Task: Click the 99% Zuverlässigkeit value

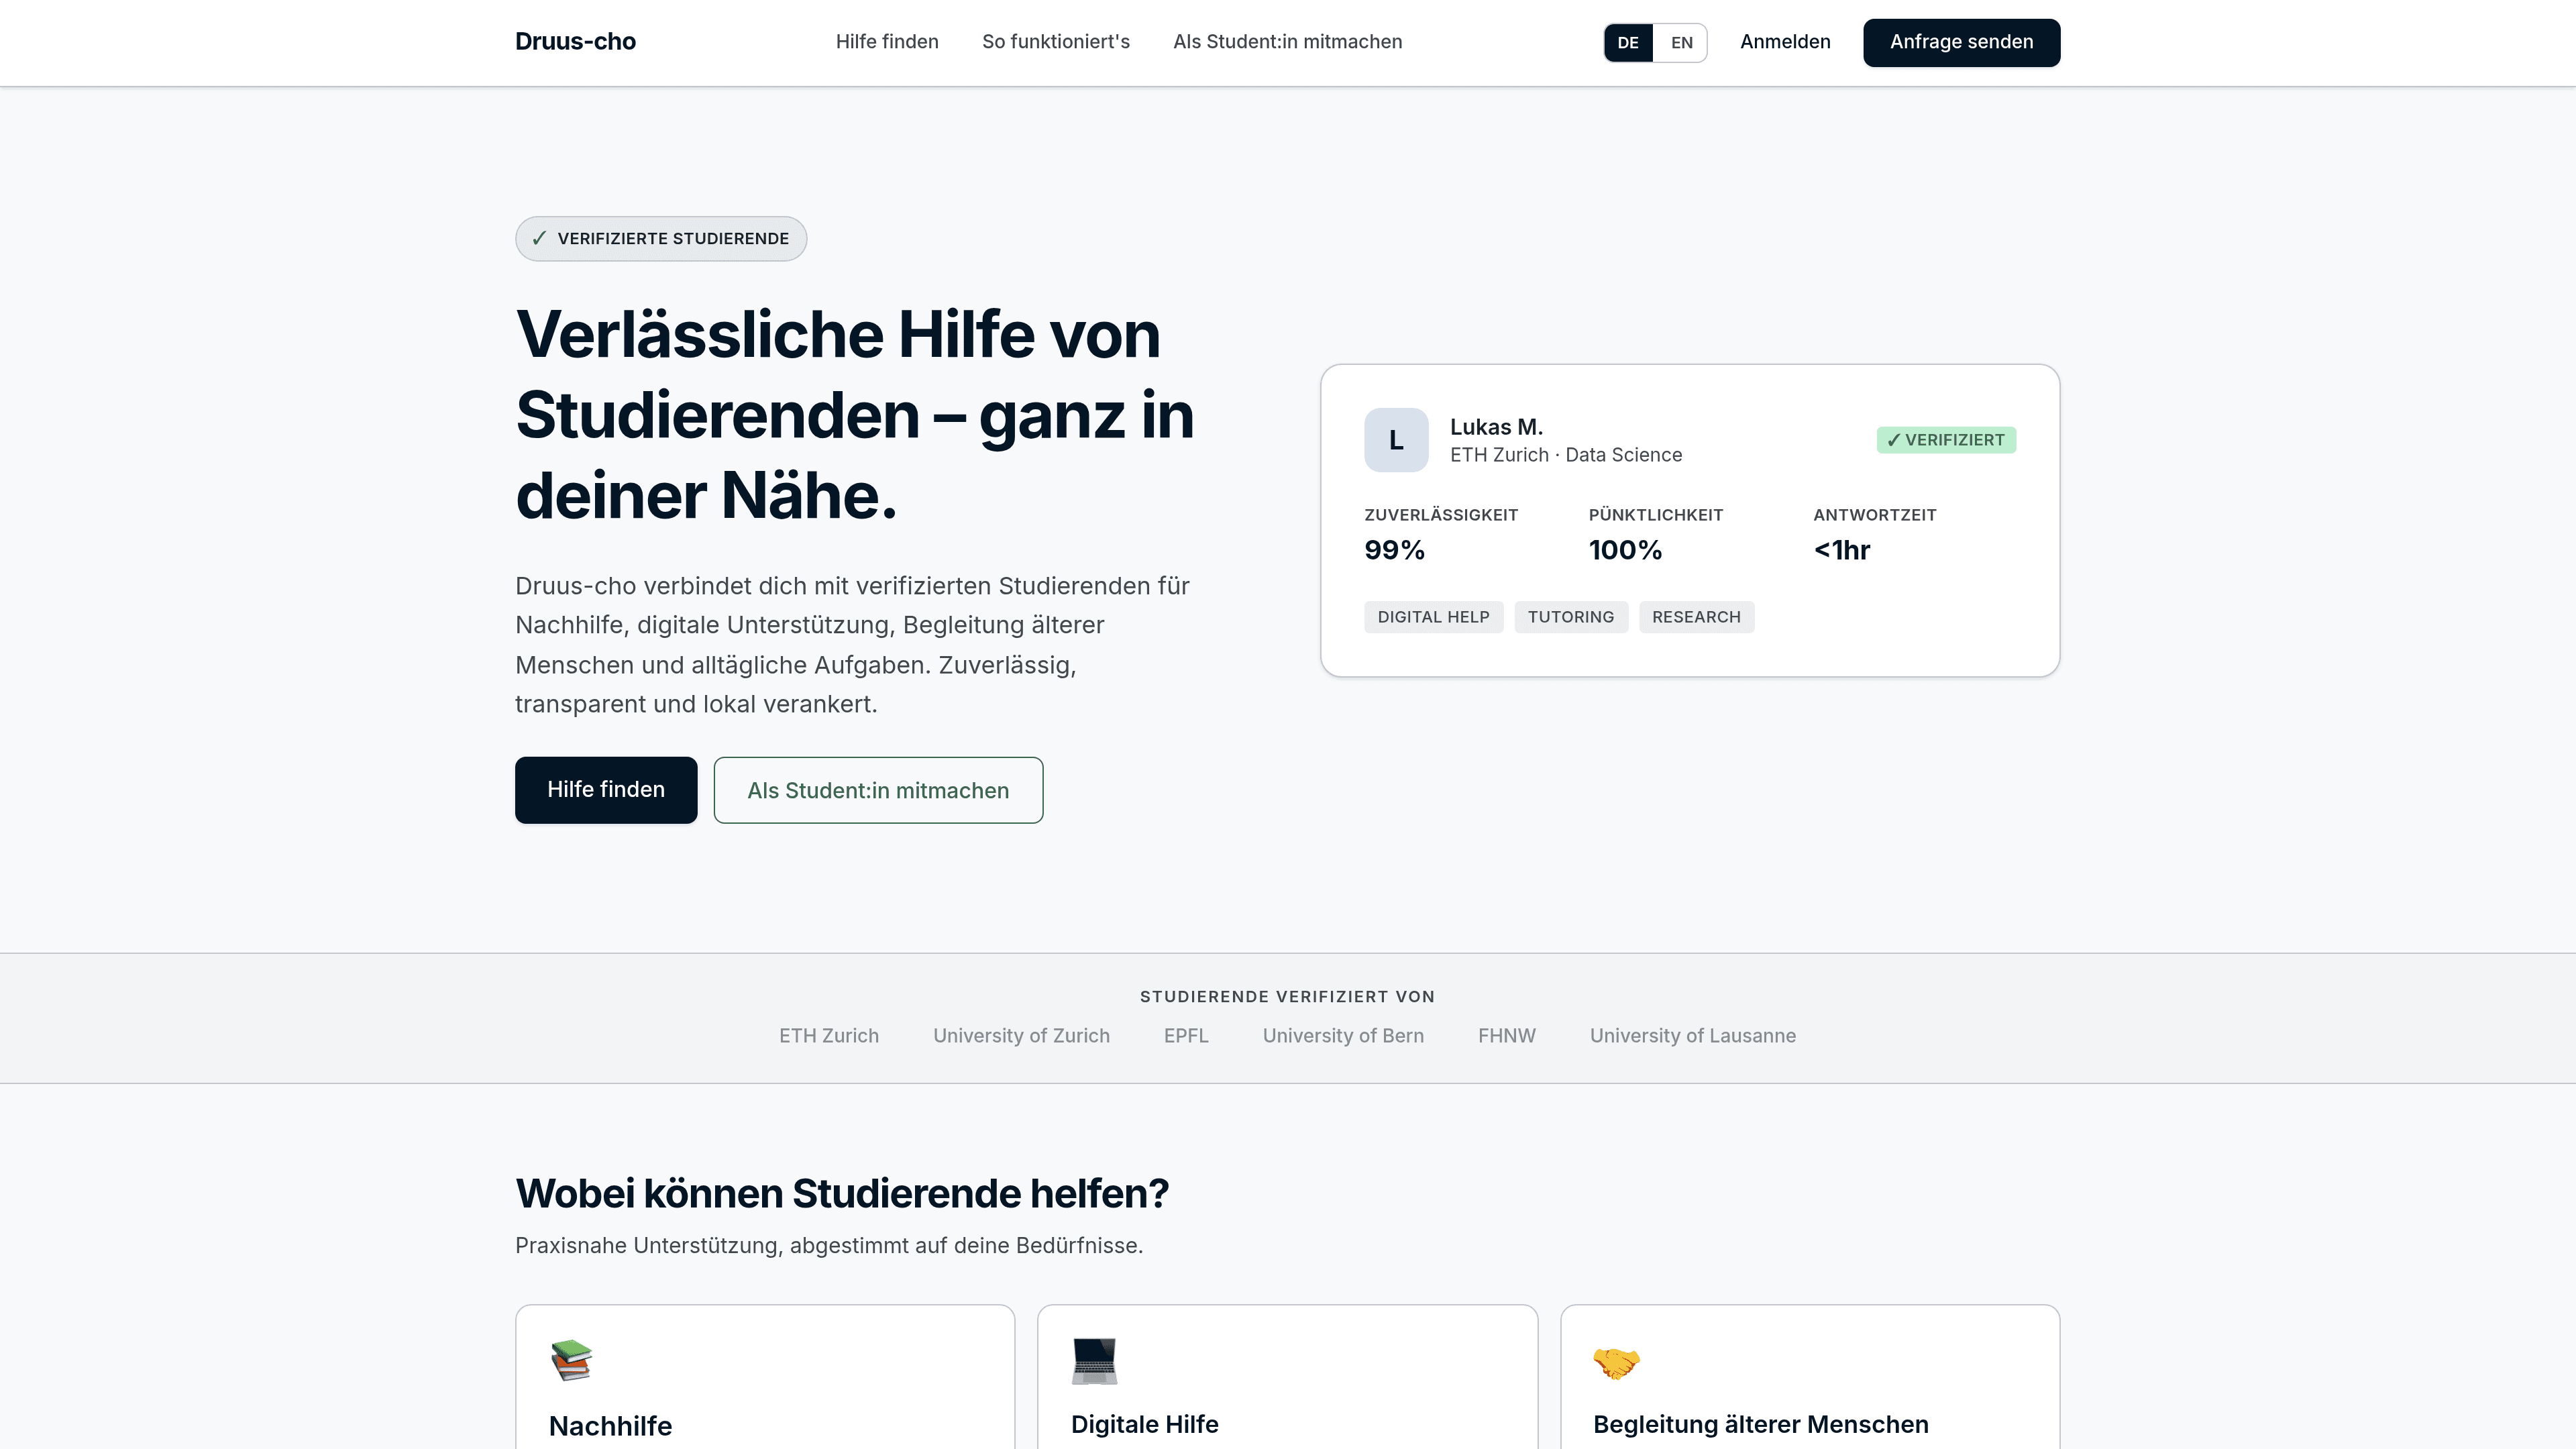Action: tap(1394, 550)
